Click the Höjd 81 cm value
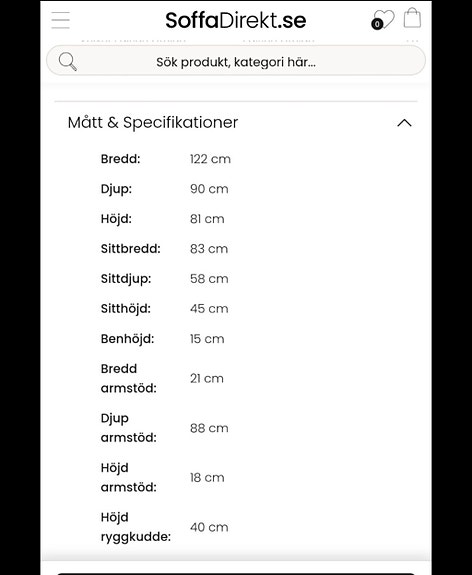The height and width of the screenshot is (575, 472). tap(207, 219)
